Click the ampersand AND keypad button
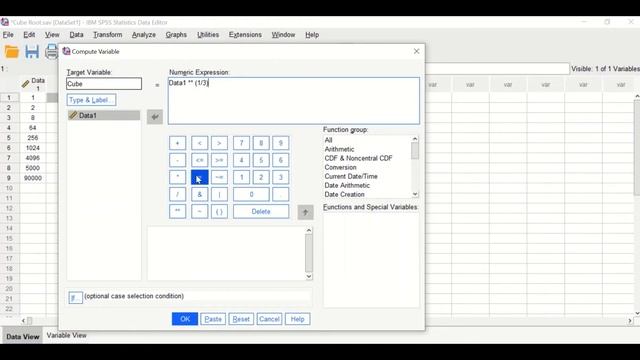The width and height of the screenshot is (640, 360). [x=200, y=195]
